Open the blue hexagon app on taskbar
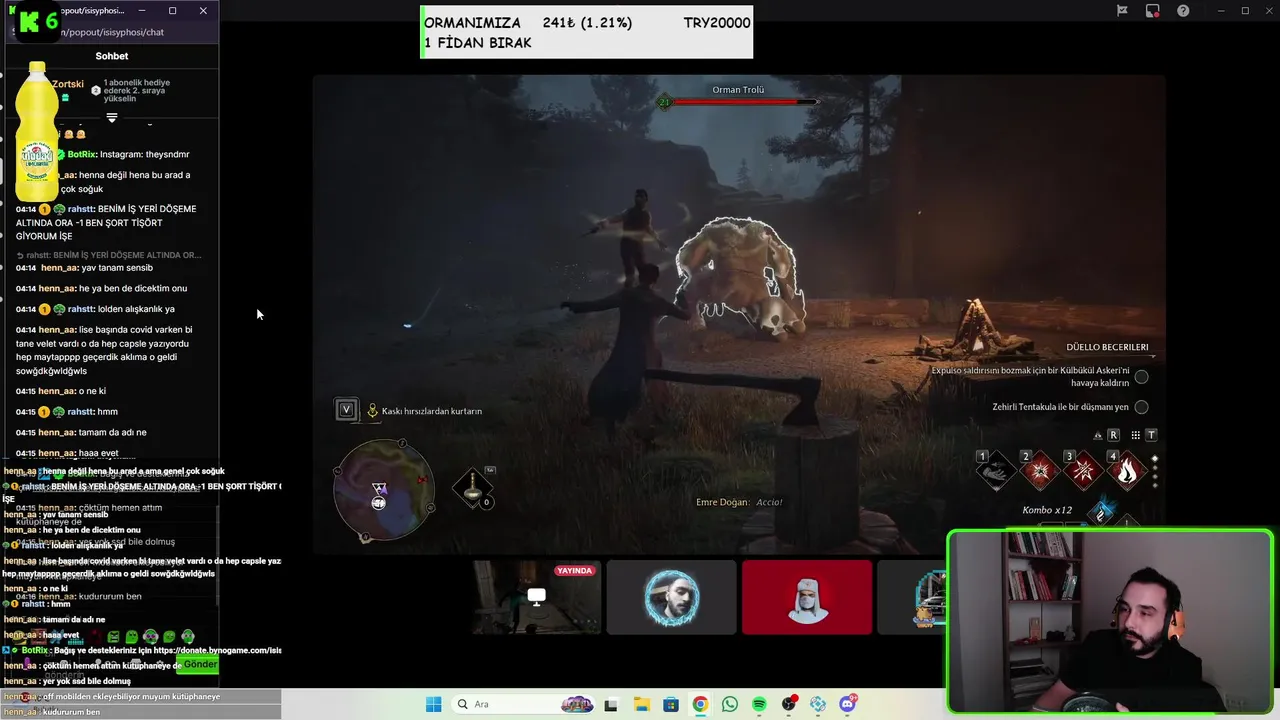Image resolution: width=1280 pixels, height=720 pixels. click(x=819, y=704)
